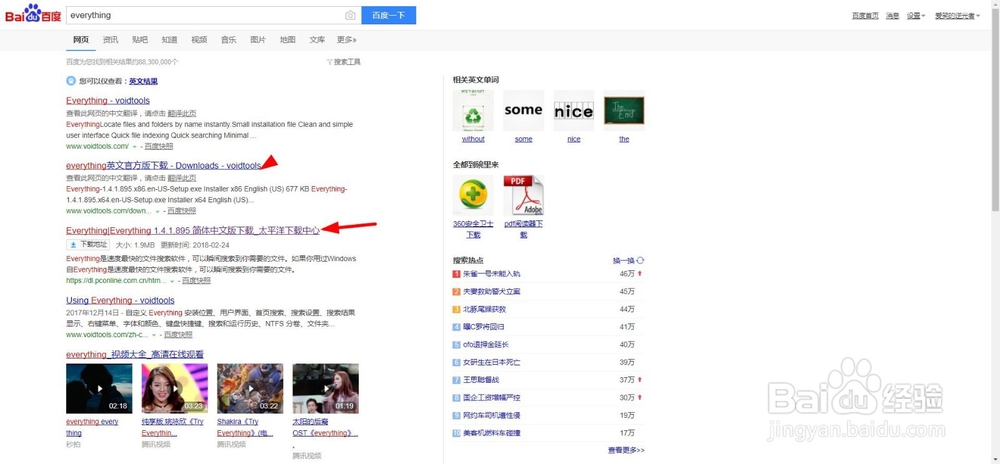Expand the 更多» tab menu
Screen dimensions: 1000x464
346,40
